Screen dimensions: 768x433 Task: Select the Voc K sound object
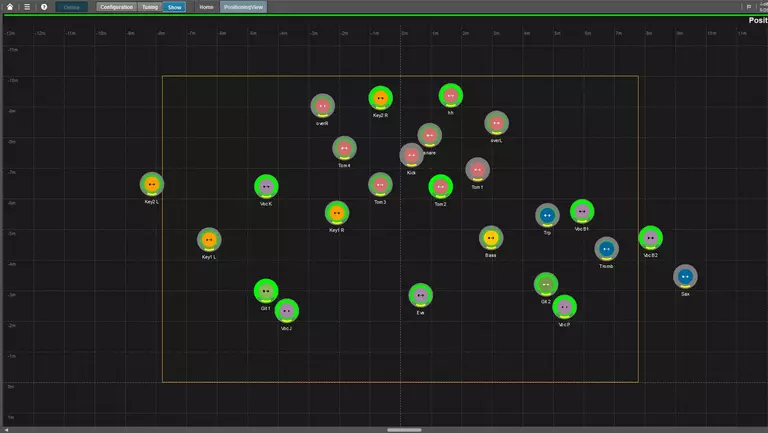[x=266, y=186]
